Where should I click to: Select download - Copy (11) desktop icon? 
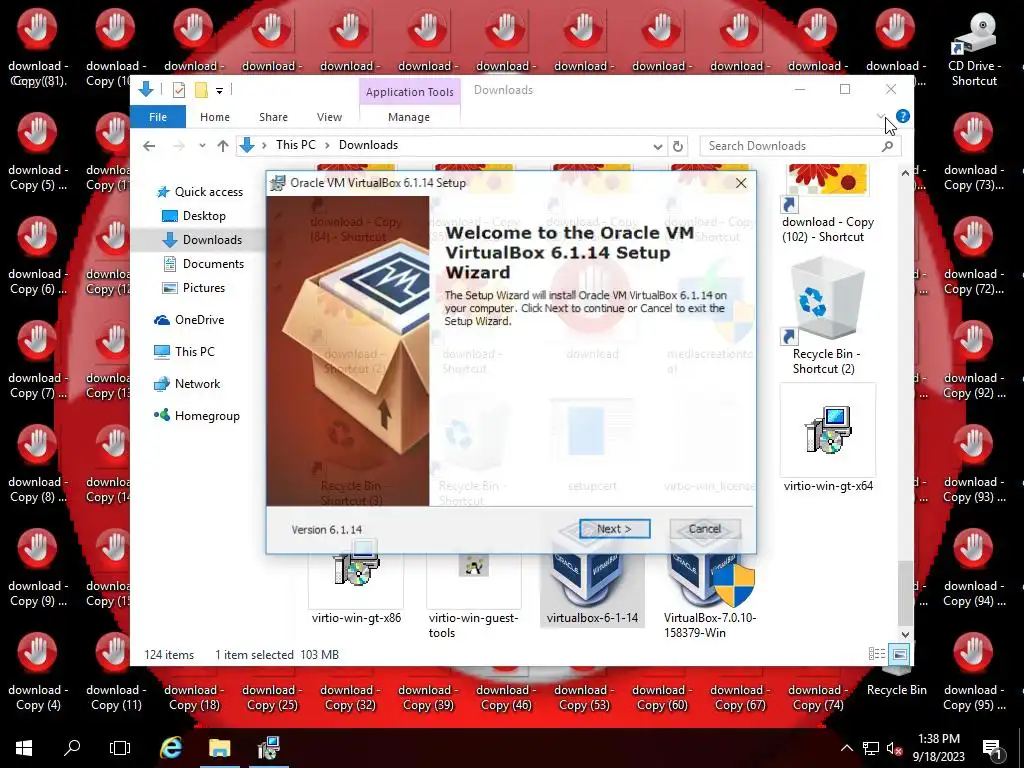tap(116, 671)
